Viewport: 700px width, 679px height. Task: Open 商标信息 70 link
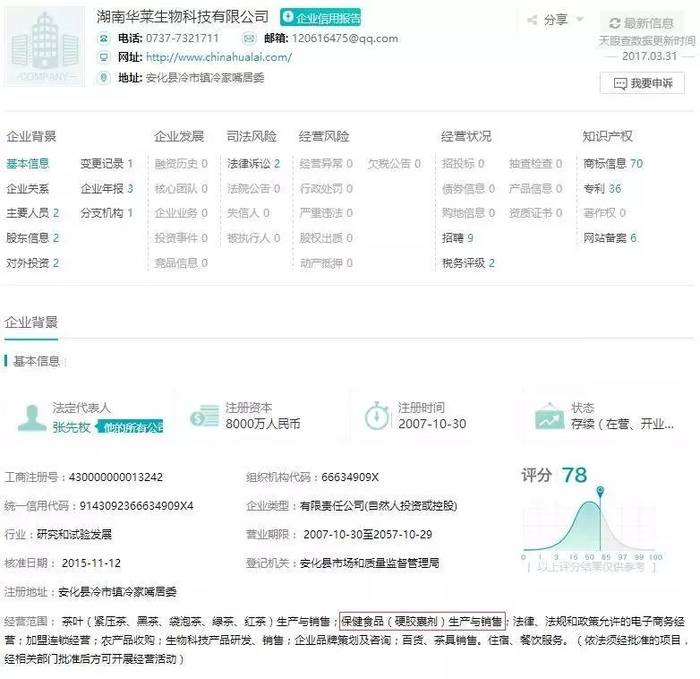point(613,164)
